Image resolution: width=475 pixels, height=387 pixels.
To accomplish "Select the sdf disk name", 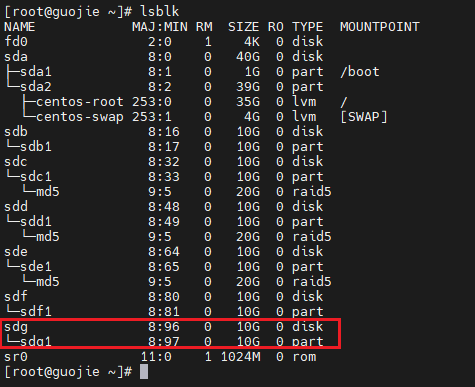I will click(x=16, y=297).
